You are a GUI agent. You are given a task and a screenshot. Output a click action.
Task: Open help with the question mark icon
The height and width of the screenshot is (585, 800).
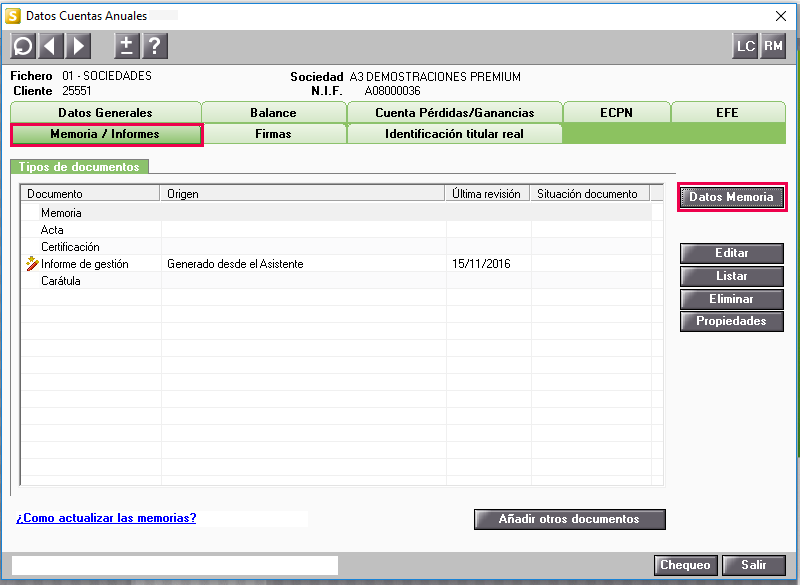click(x=155, y=46)
